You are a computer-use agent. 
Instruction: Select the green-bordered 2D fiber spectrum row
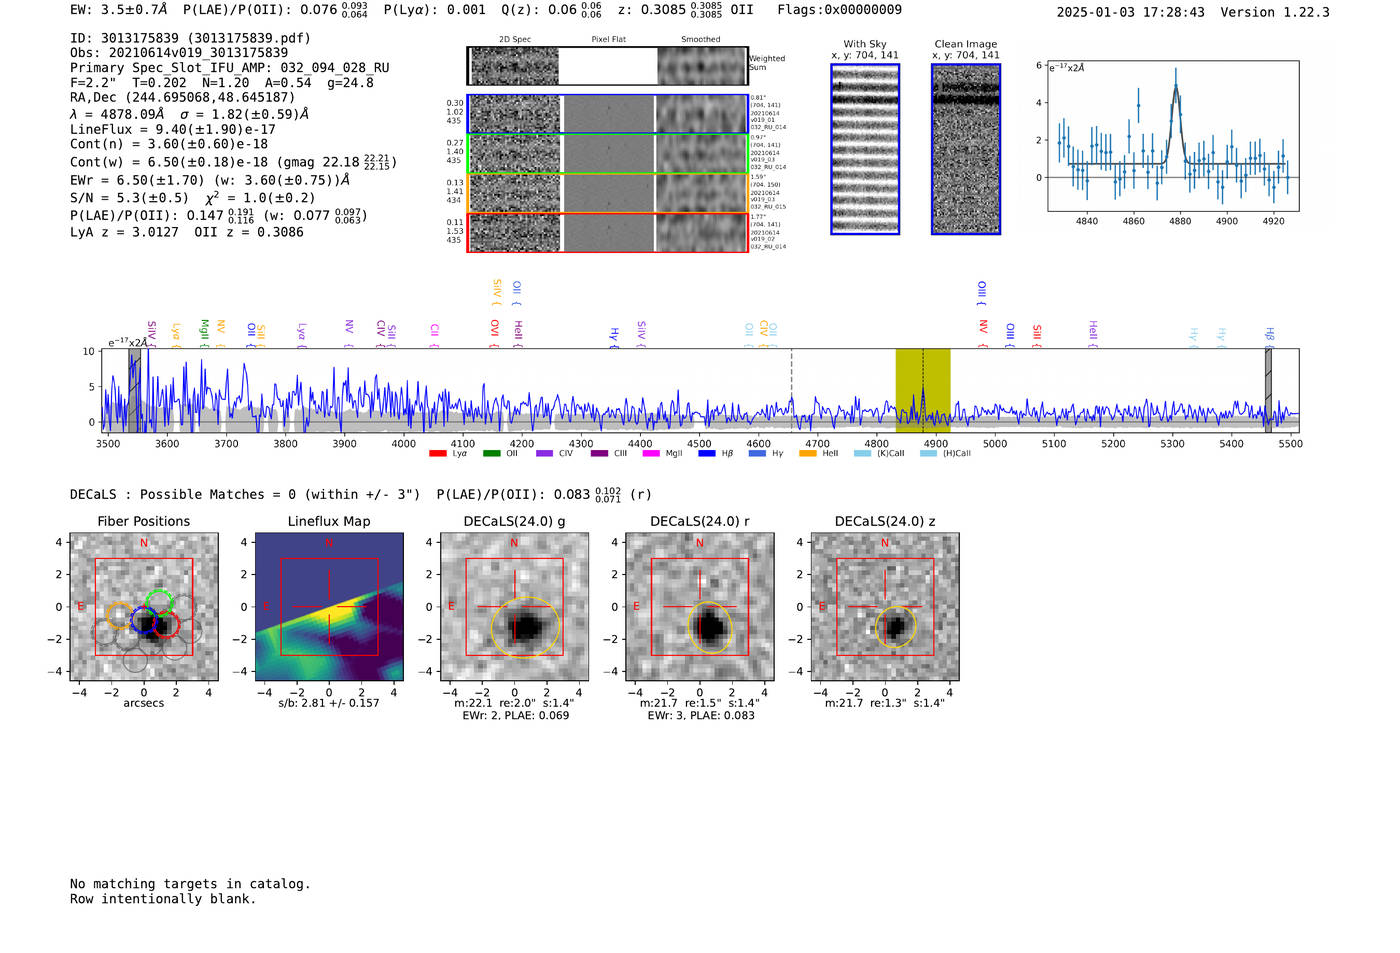[x=608, y=154]
